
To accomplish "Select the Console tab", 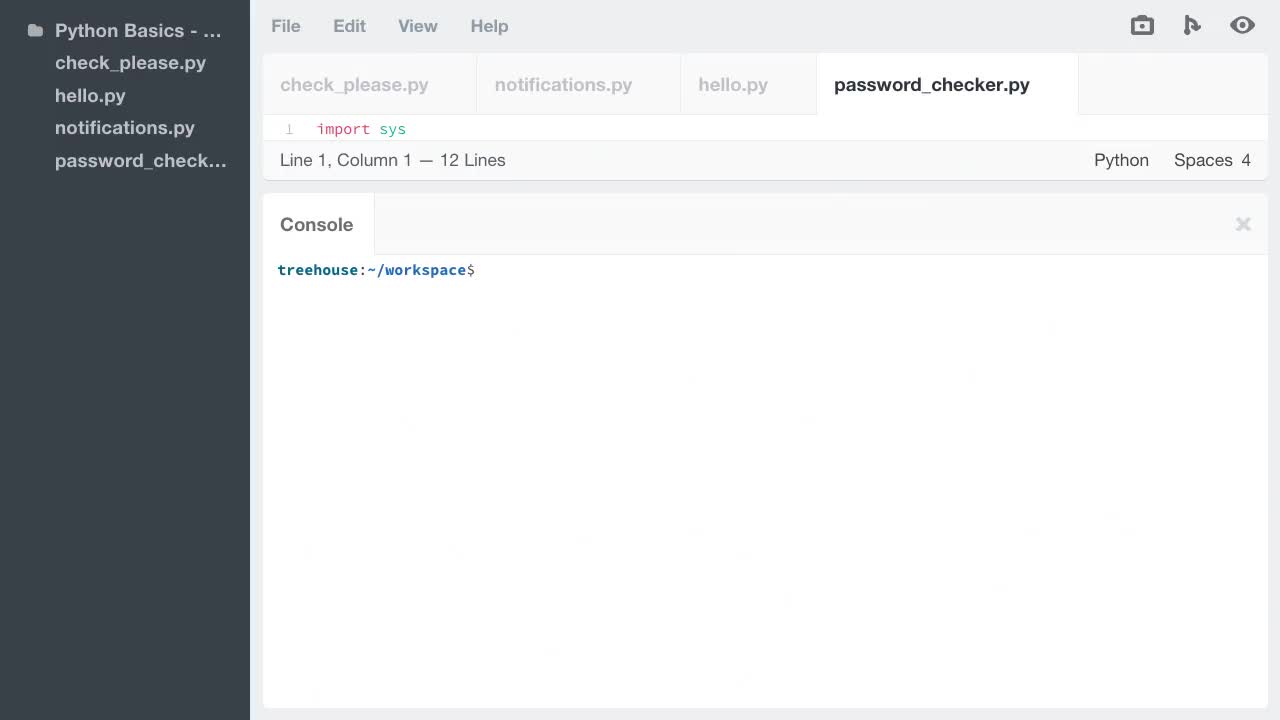I will click(316, 224).
